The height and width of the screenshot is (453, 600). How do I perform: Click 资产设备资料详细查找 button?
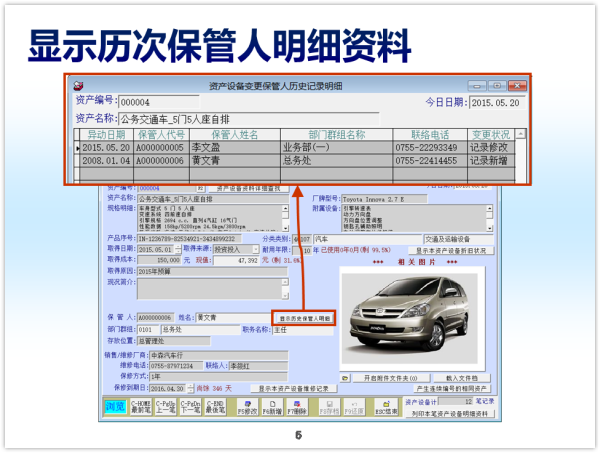click(x=248, y=188)
